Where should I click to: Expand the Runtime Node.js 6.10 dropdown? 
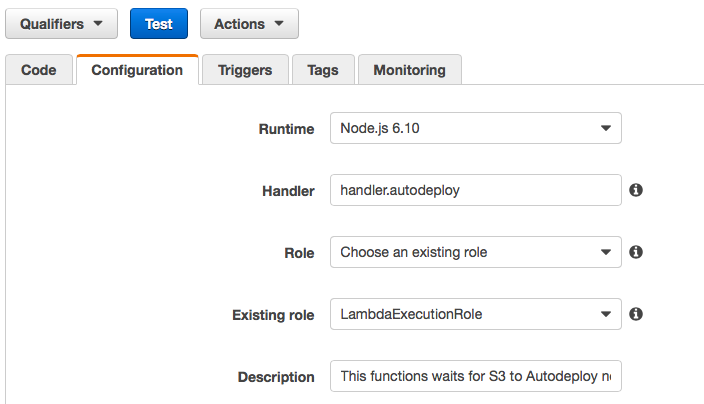pos(476,129)
